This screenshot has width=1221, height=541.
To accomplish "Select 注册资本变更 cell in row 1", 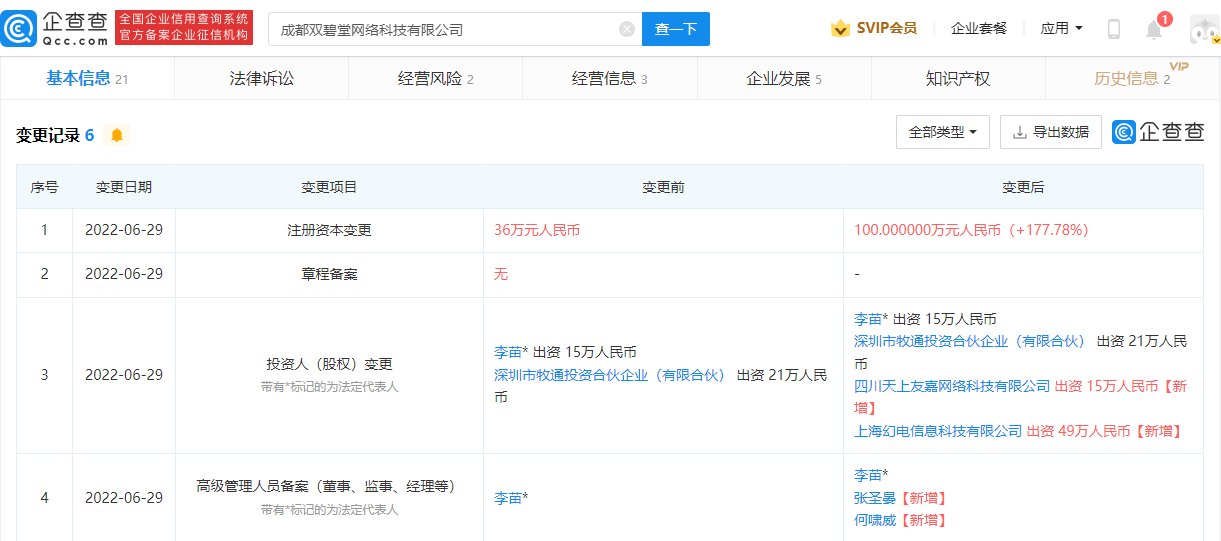I will pyautogui.click(x=329, y=230).
